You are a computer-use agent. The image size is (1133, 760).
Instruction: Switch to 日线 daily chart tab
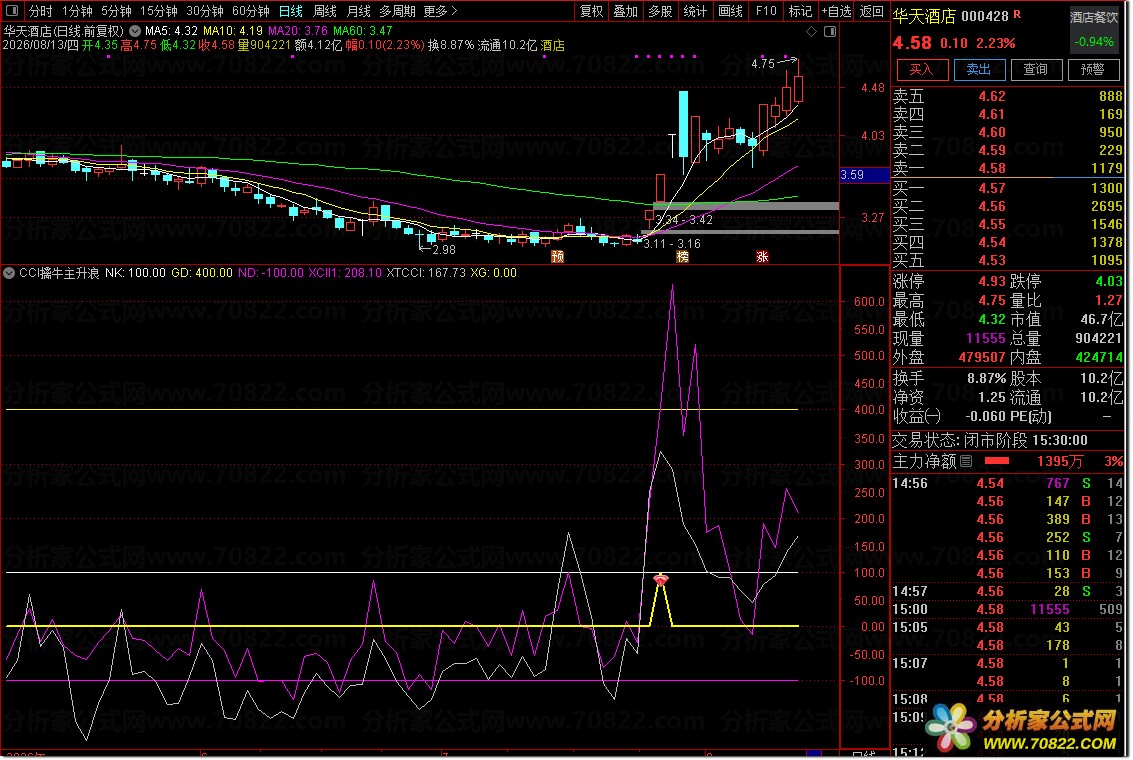coord(290,11)
